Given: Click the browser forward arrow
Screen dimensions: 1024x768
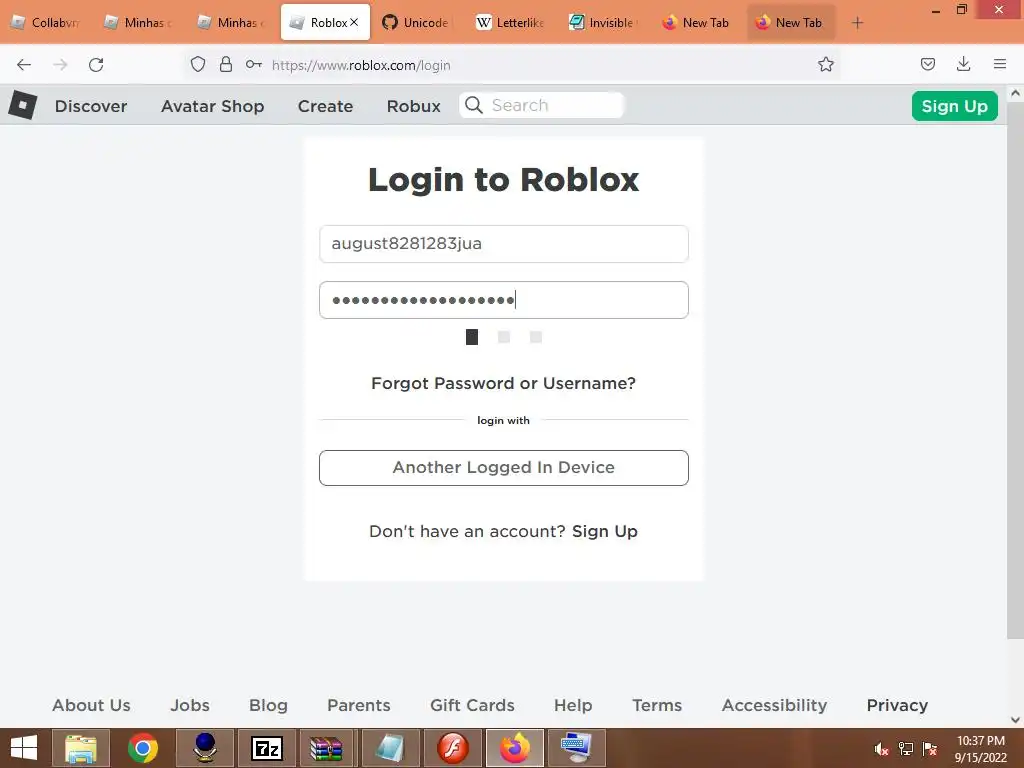Looking at the screenshot, I should (x=60, y=65).
